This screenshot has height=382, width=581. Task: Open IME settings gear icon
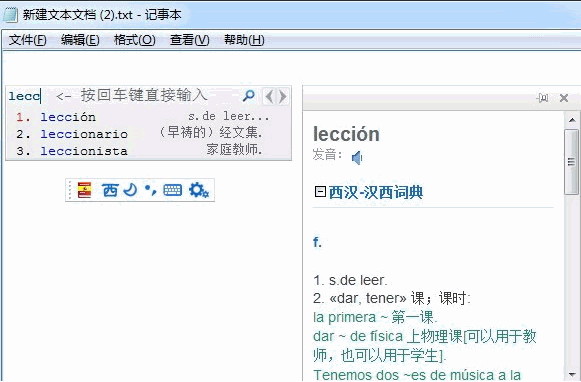[199, 190]
